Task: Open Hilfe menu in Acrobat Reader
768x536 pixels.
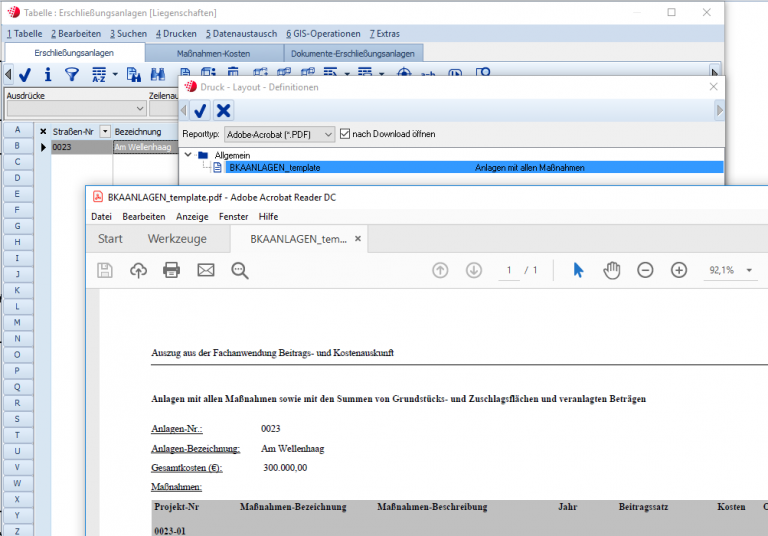Action: [x=268, y=217]
